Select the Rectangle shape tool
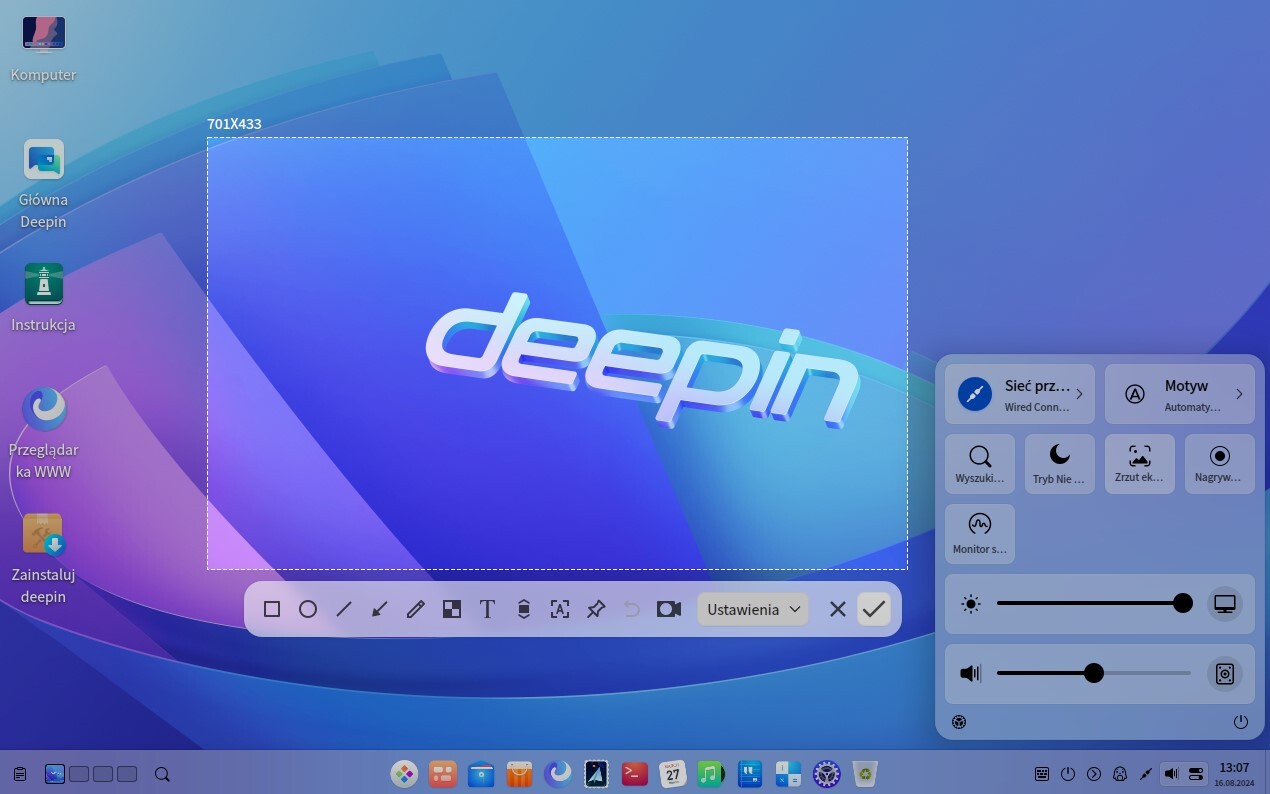The height and width of the screenshot is (794, 1270). click(x=272, y=609)
